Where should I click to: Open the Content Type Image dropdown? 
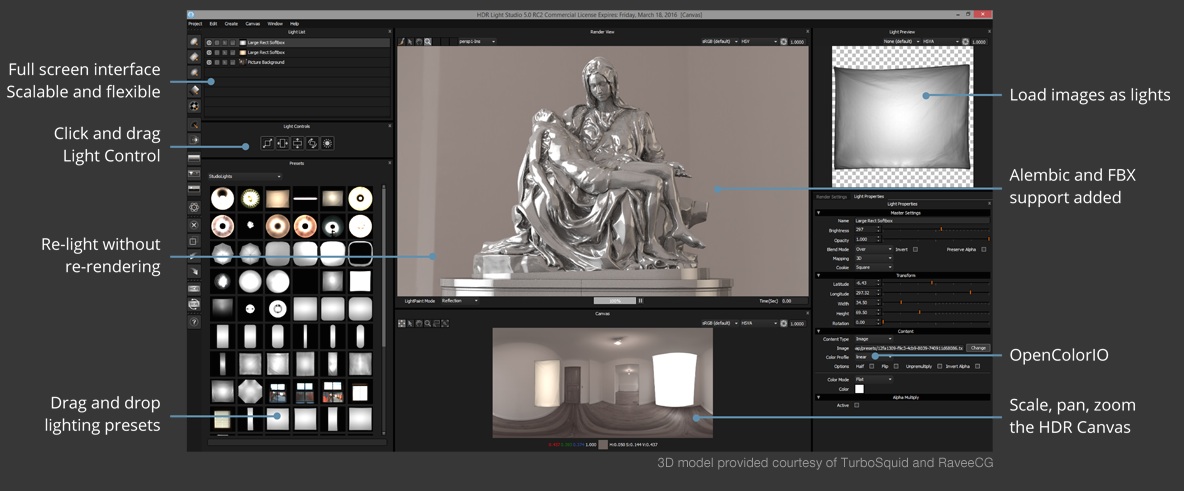click(x=874, y=339)
